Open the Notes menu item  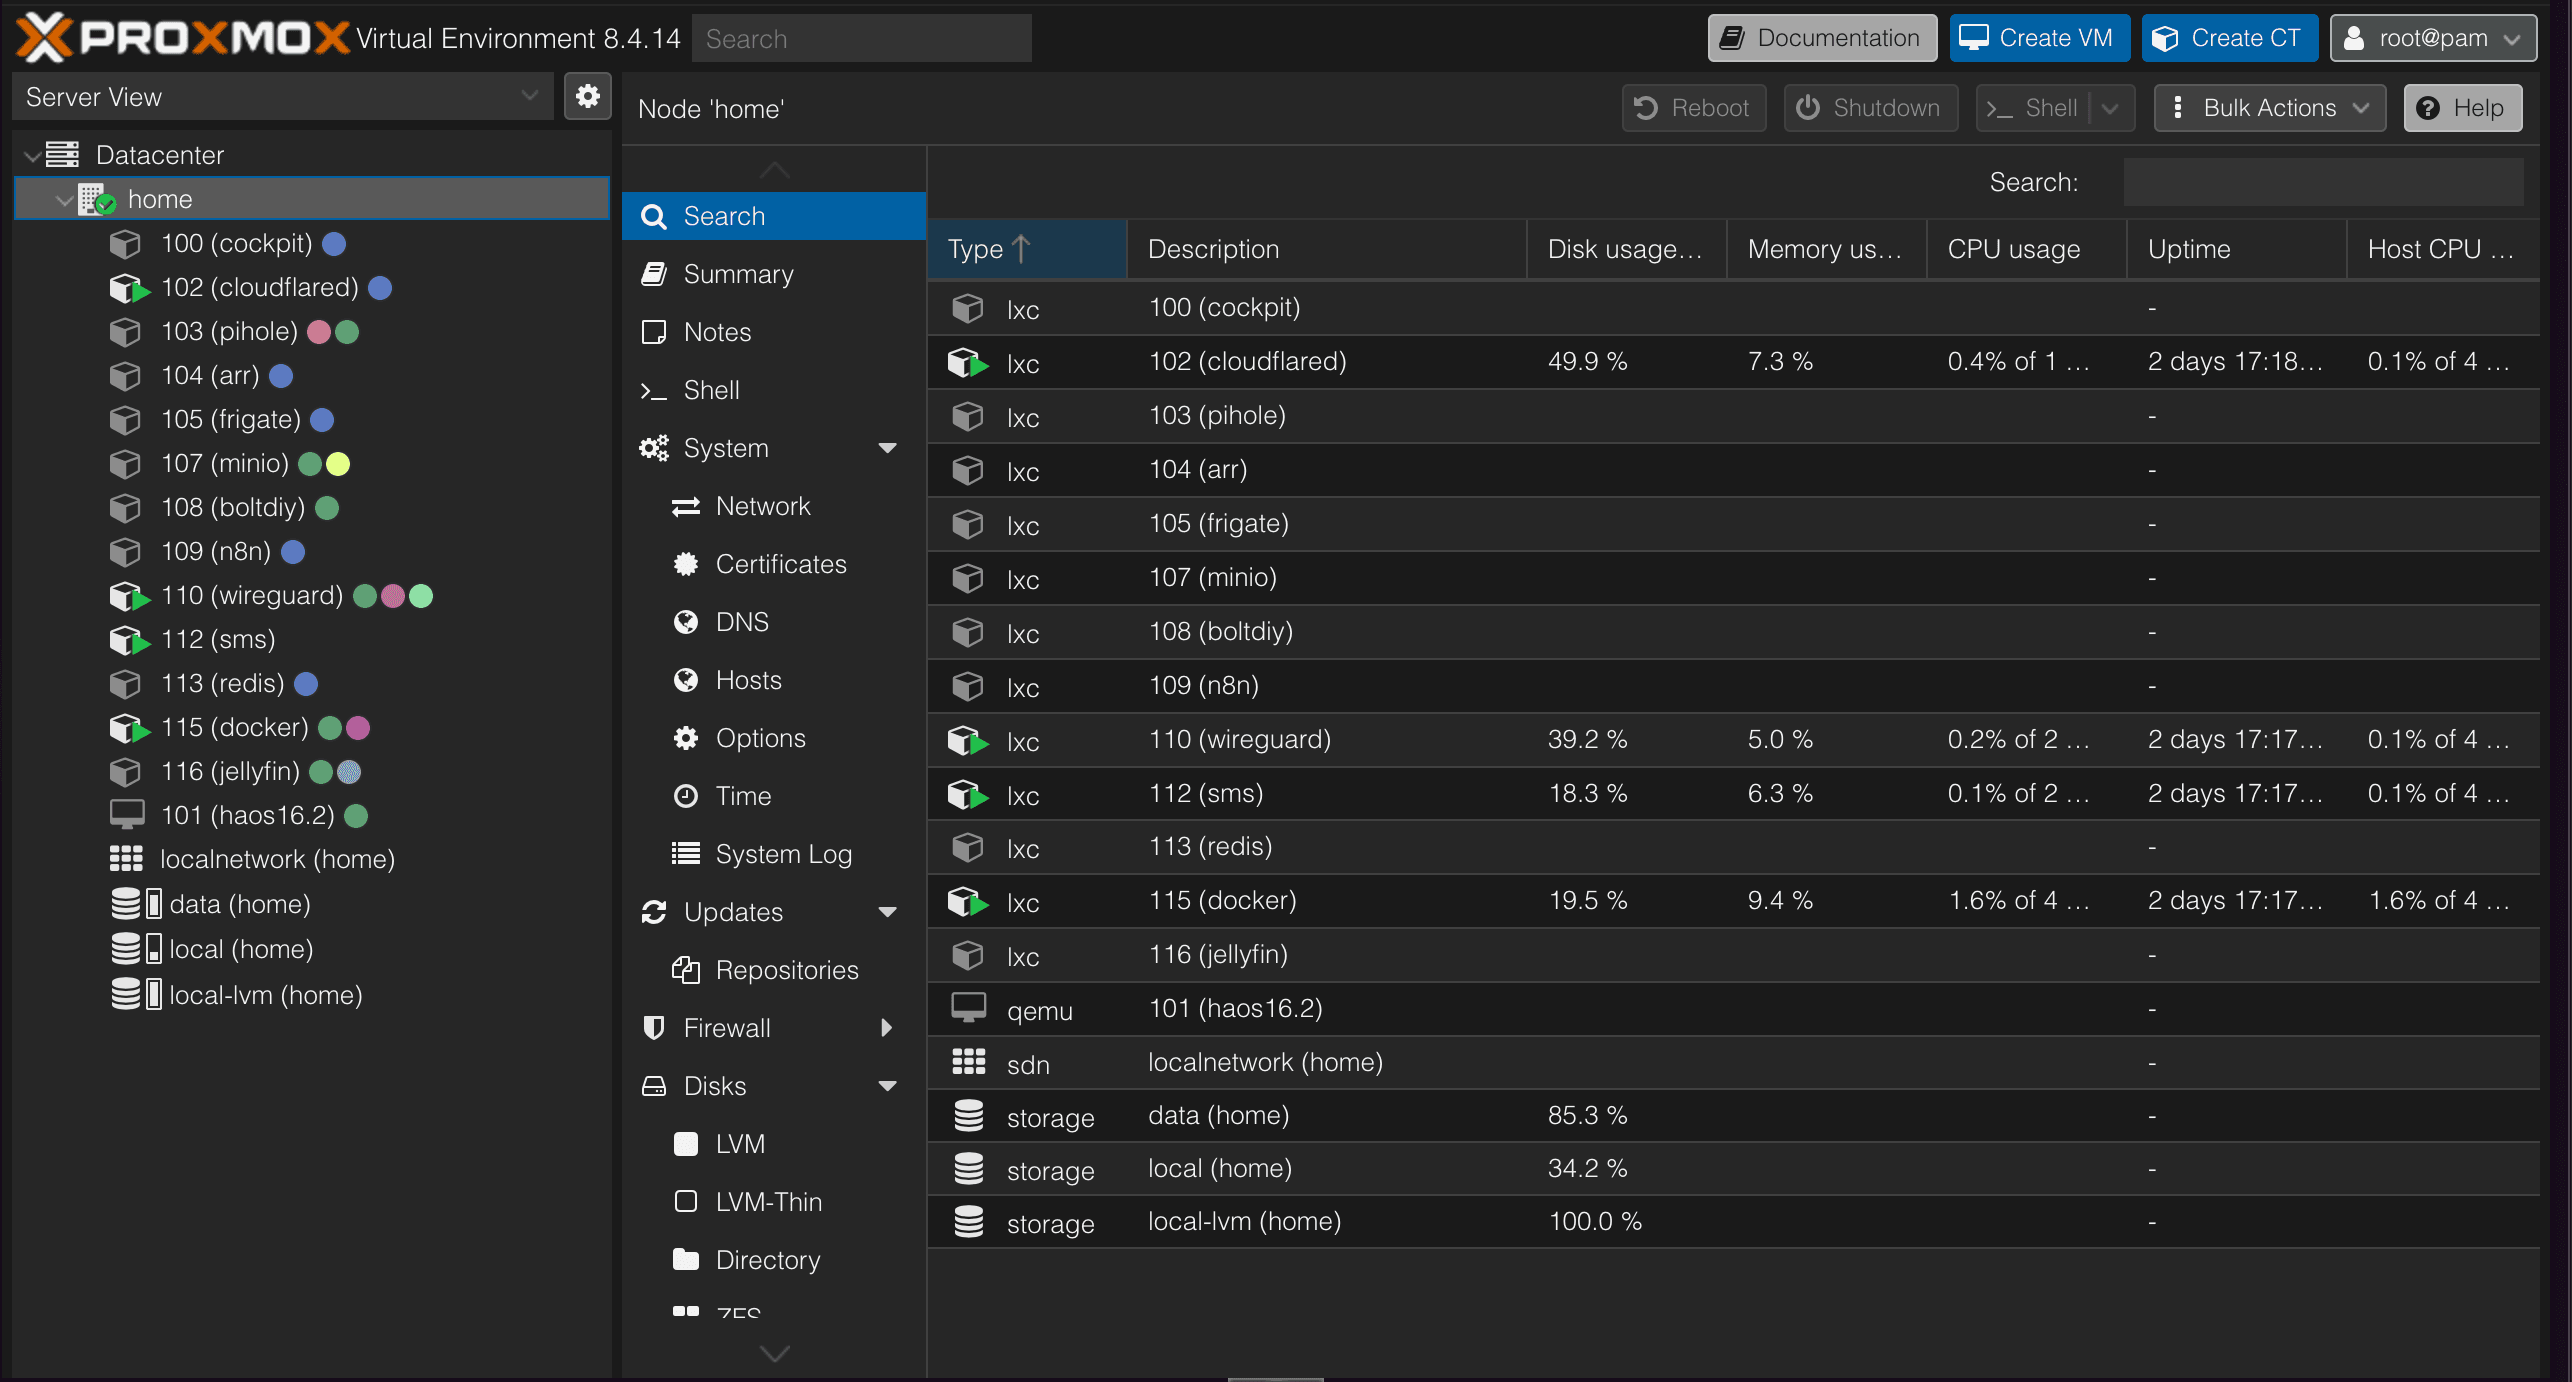click(x=774, y=332)
